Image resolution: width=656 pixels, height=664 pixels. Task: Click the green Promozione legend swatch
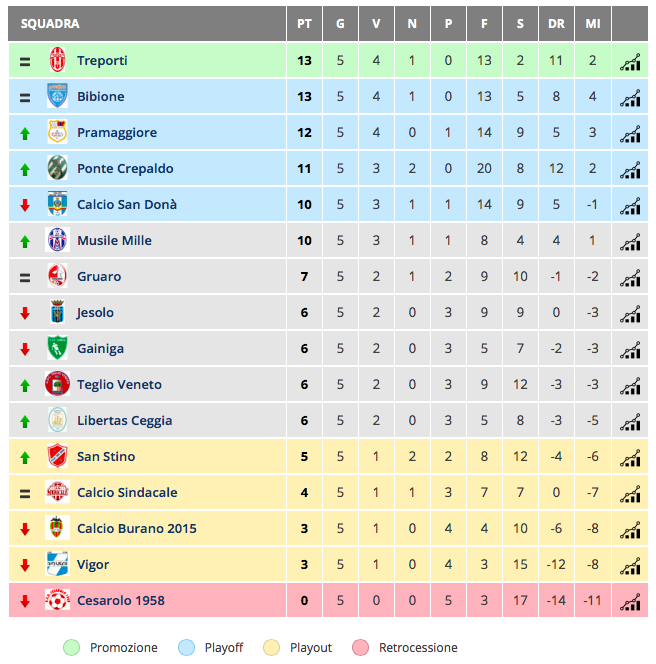coord(71,647)
